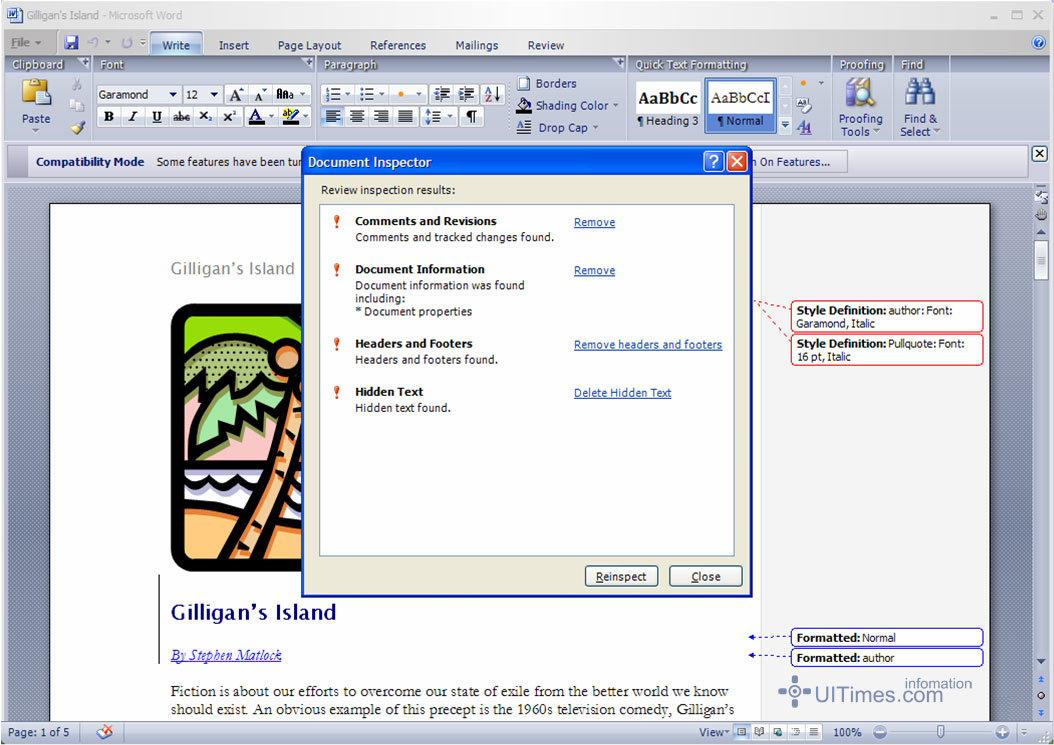Screen dimensions: 1054x745
Task: Click the Borders icon
Action: click(x=524, y=84)
